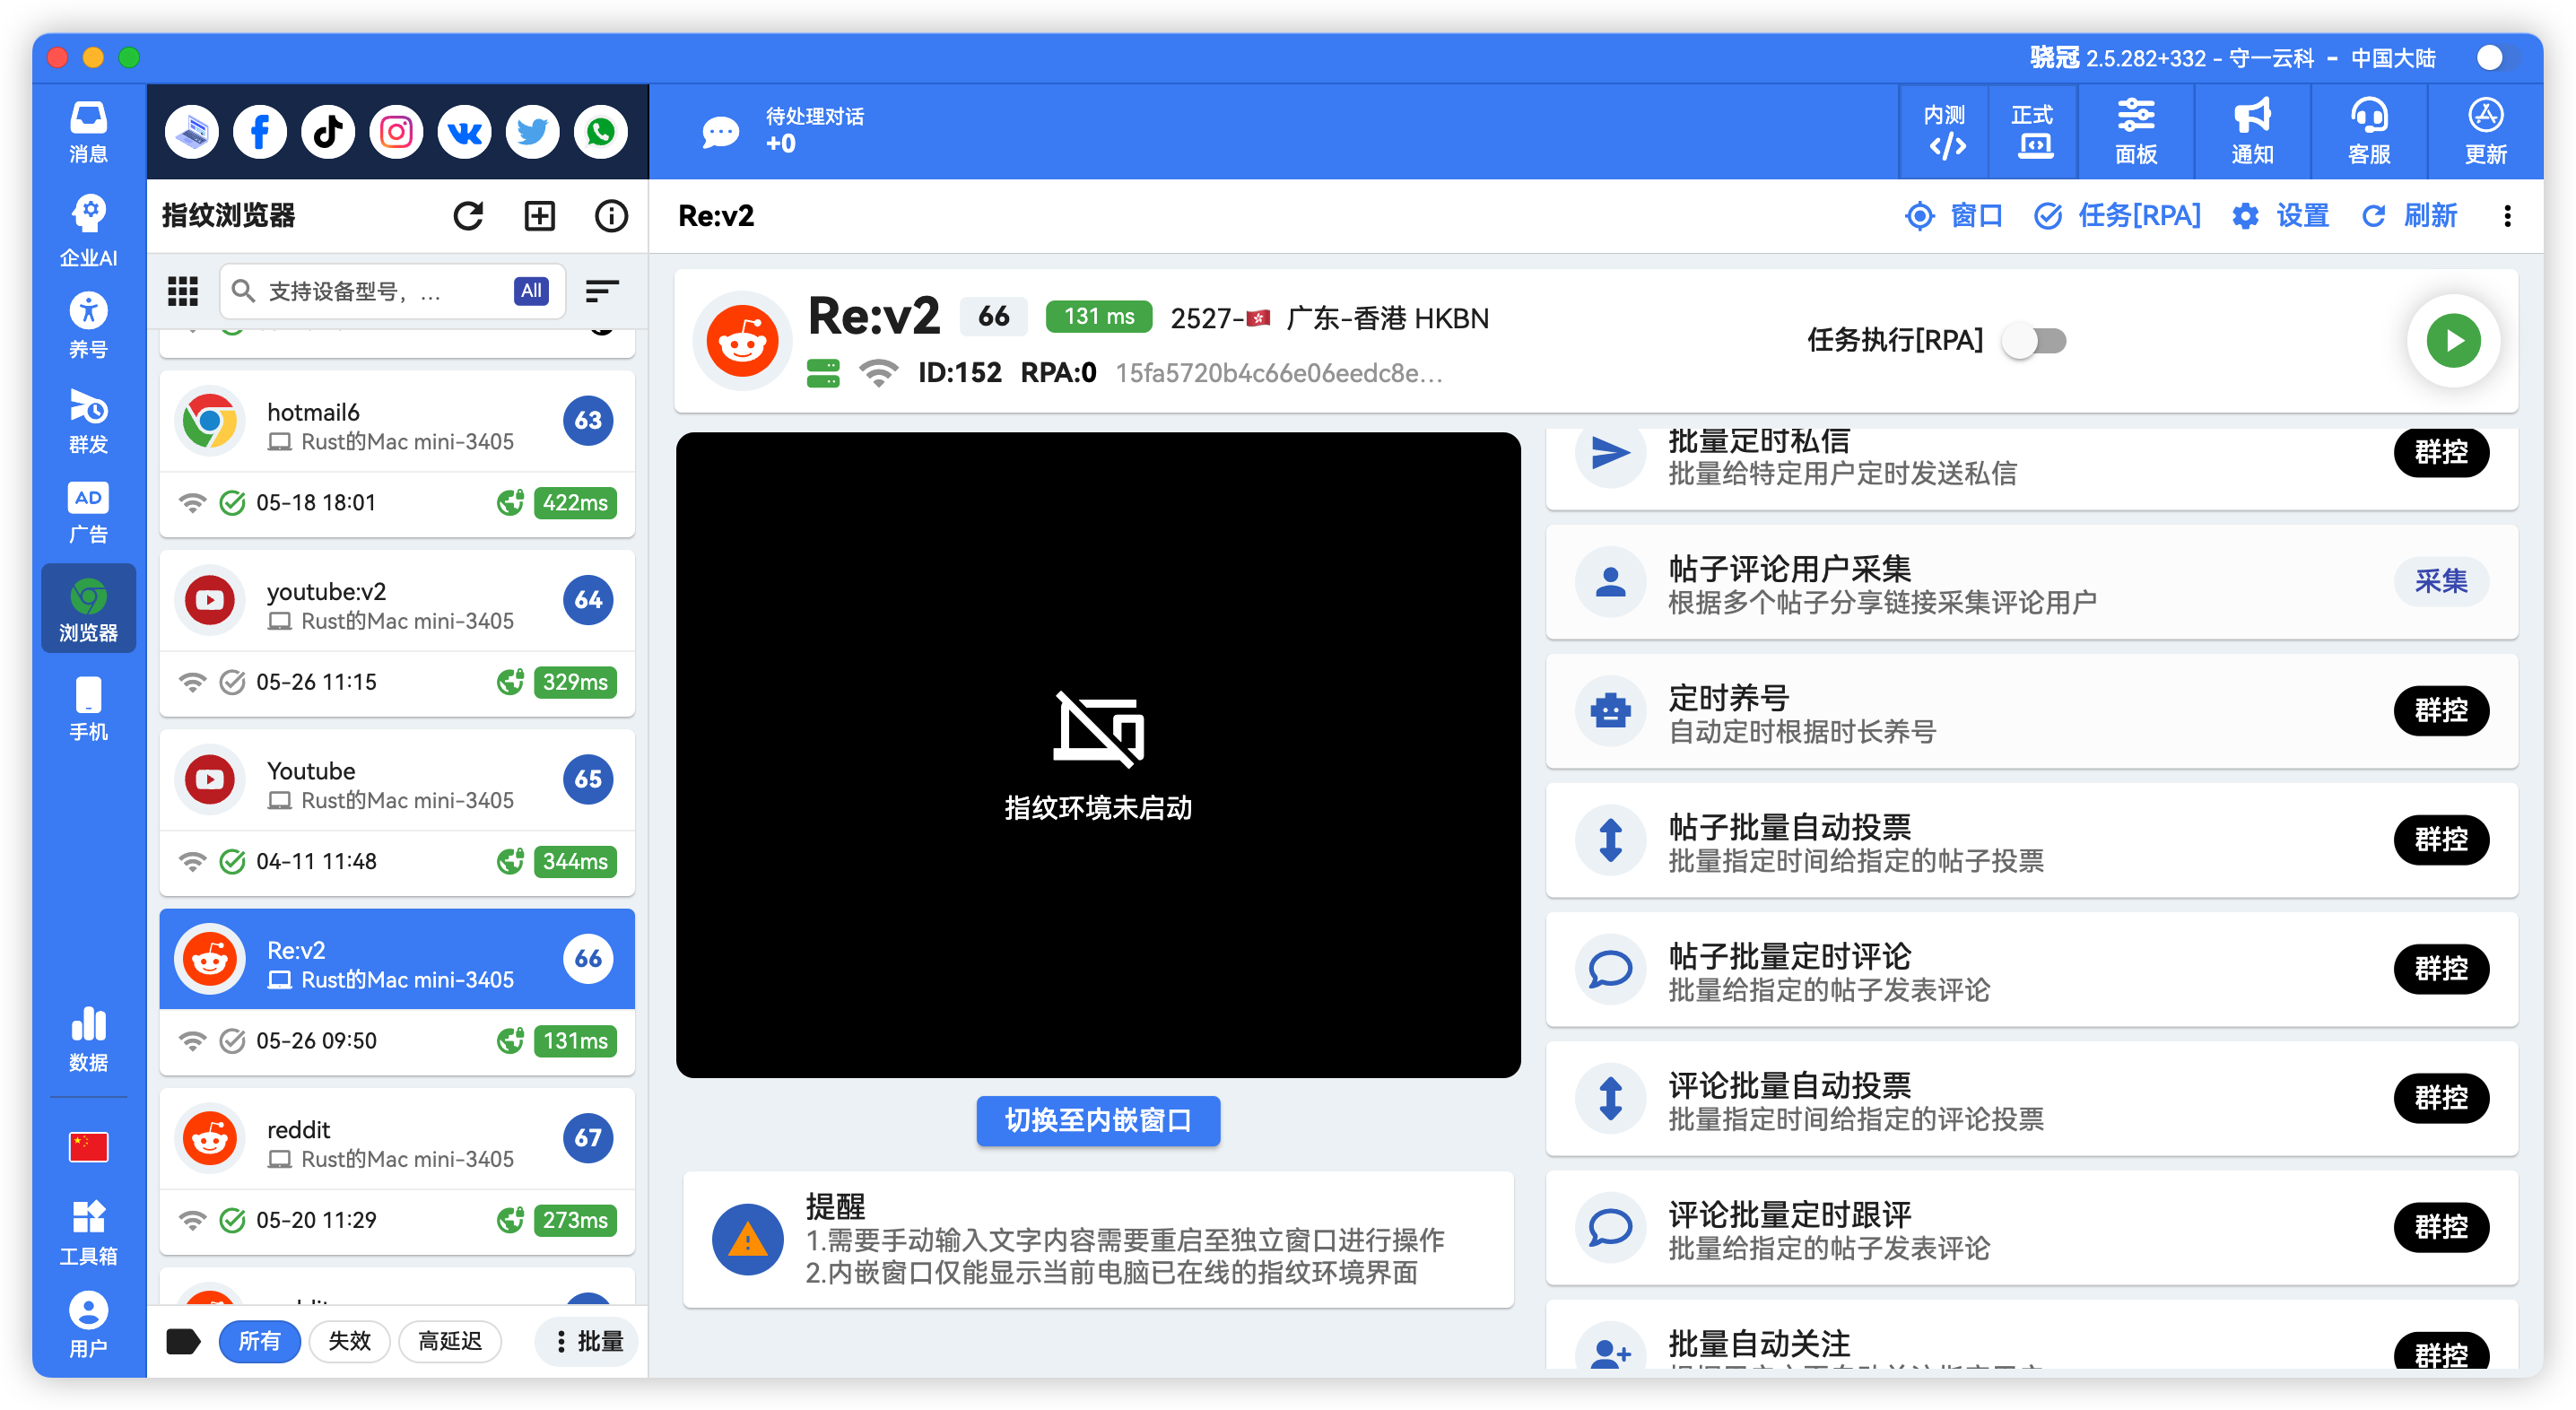The width and height of the screenshot is (2576, 1410).
Task: Open 设置 settings for Re:v2
Action: point(2281,216)
